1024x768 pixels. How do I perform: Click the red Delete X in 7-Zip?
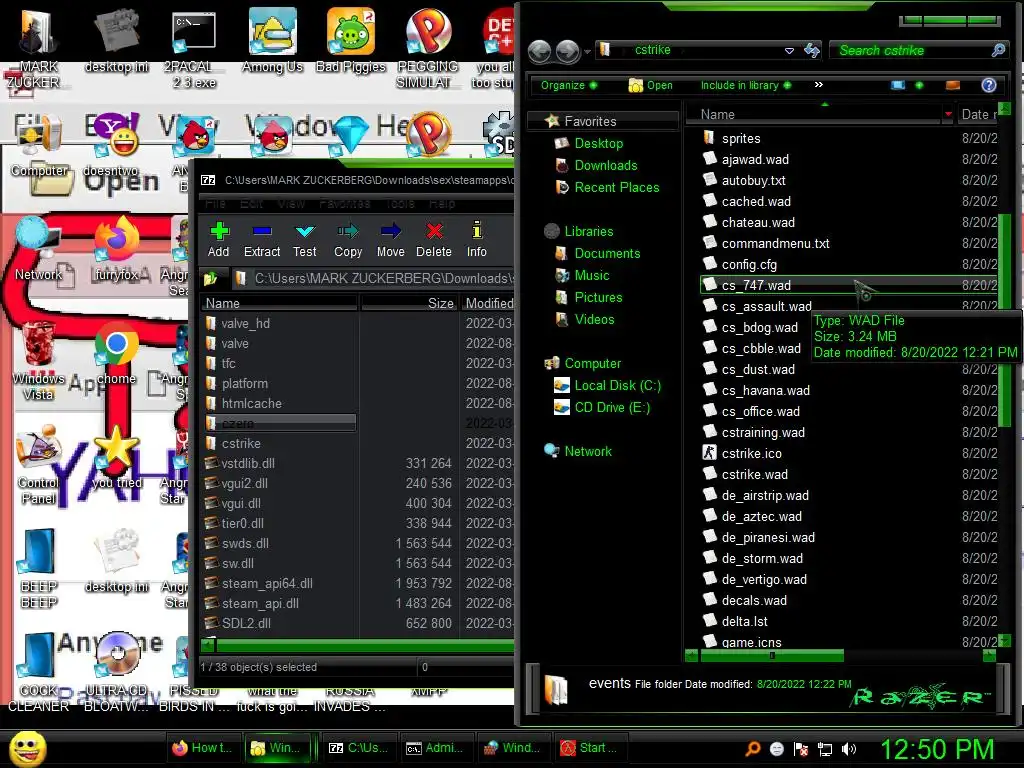[x=434, y=231]
